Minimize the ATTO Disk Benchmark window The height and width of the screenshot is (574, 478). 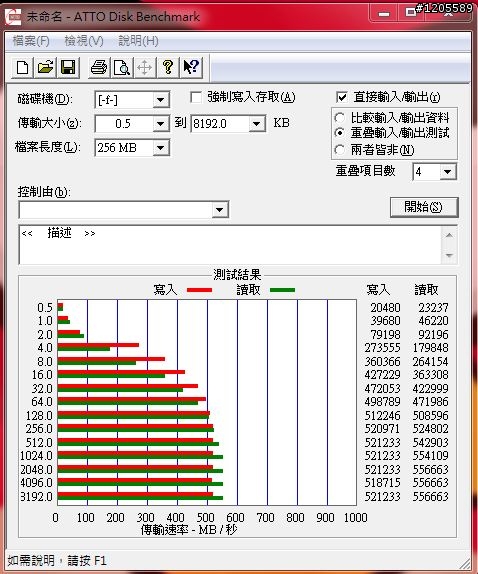[384, 14]
